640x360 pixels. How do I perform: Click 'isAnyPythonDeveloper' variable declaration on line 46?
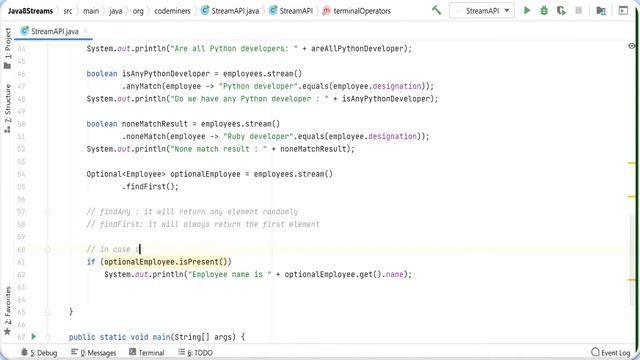[x=166, y=74]
